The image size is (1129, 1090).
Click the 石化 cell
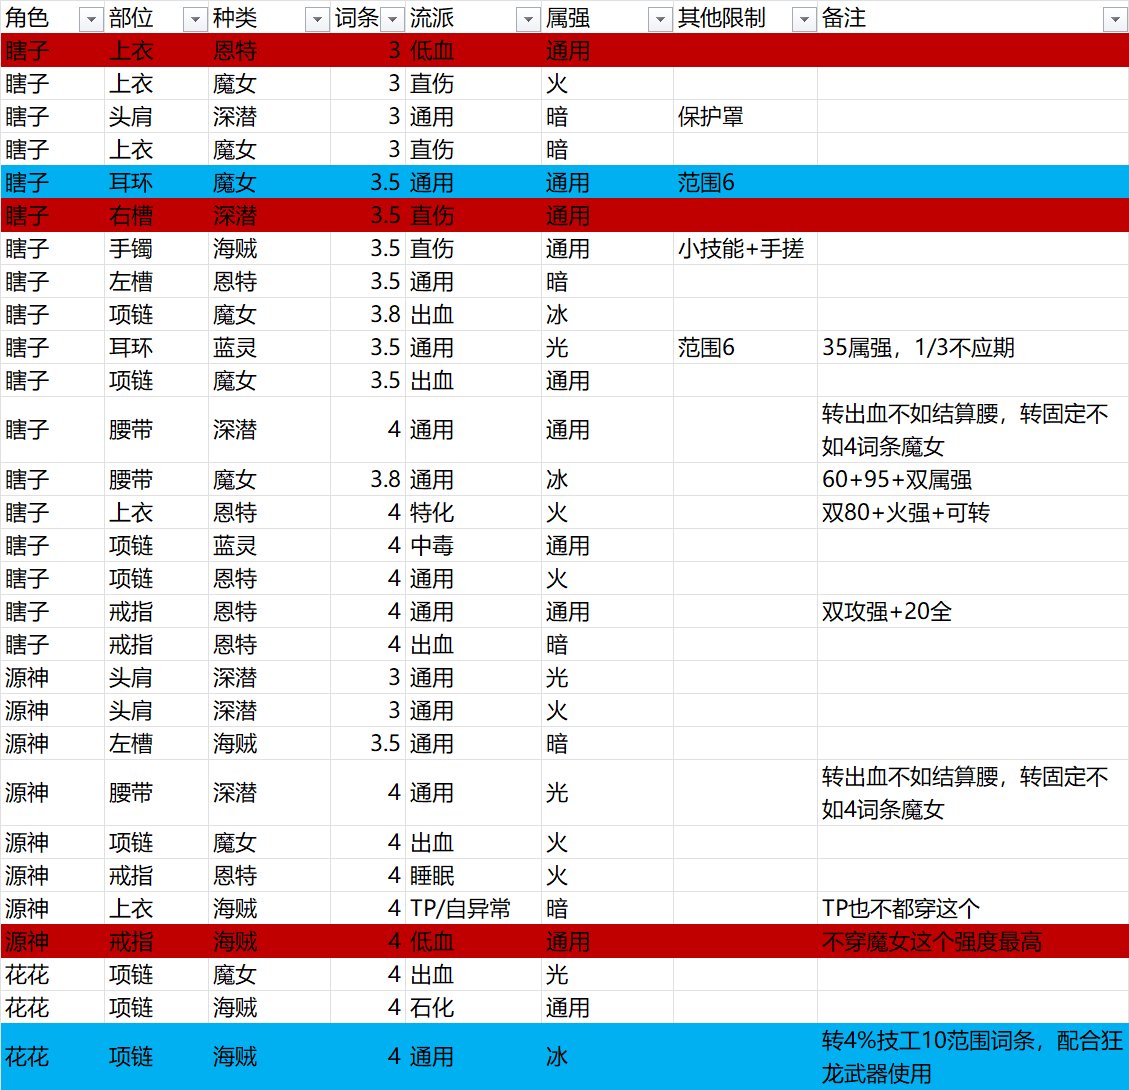[473, 1008]
